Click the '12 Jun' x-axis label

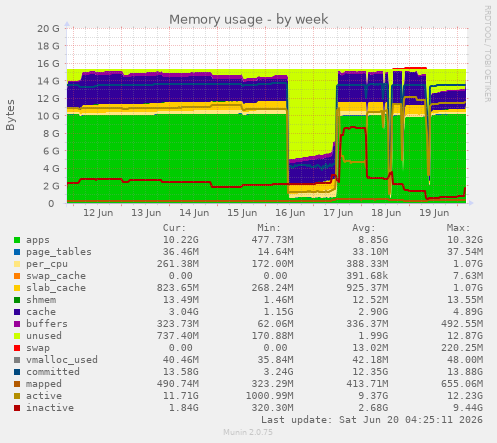pos(98,213)
